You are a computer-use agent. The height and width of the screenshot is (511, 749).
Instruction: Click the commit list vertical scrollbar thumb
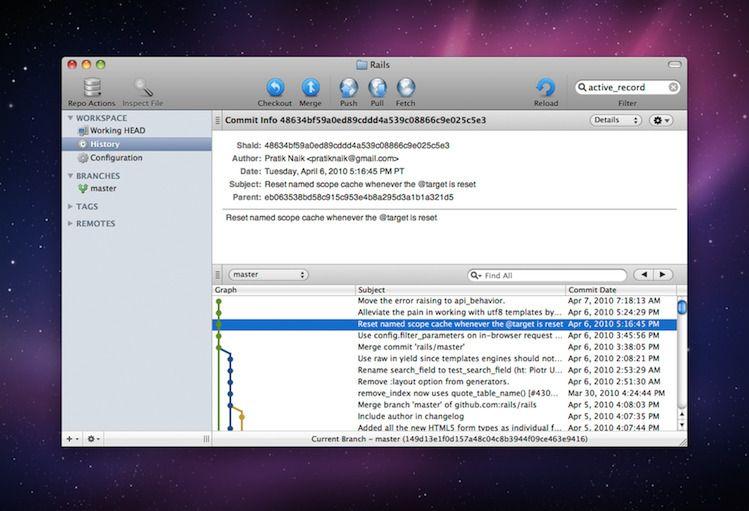click(682, 306)
